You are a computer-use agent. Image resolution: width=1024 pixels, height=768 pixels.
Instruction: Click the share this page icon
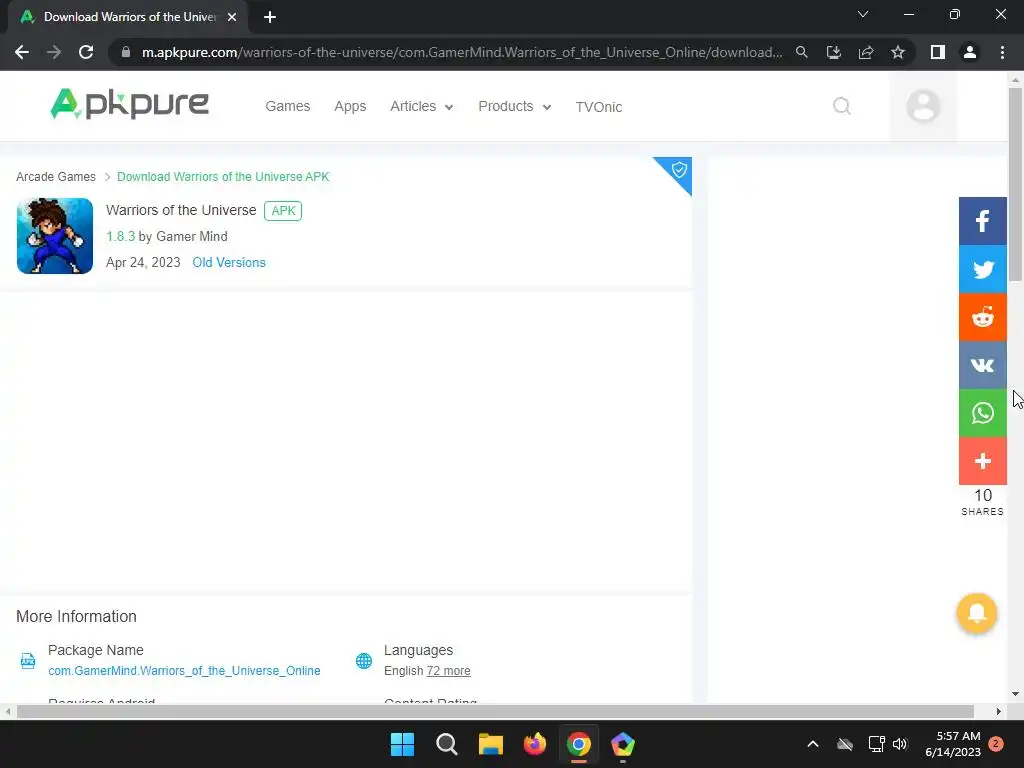tap(866, 52)
